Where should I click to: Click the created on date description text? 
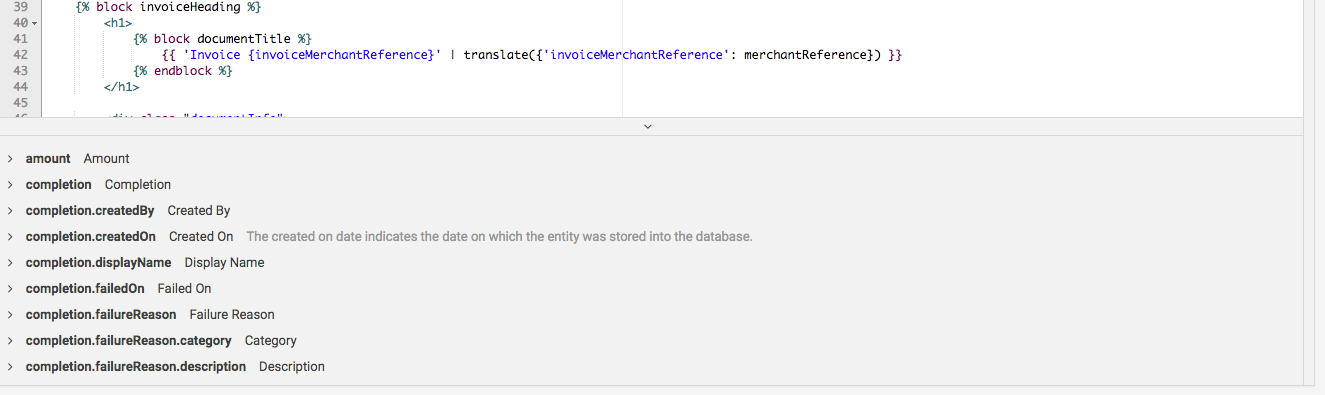pyautogui.click(x=499, y=237)
